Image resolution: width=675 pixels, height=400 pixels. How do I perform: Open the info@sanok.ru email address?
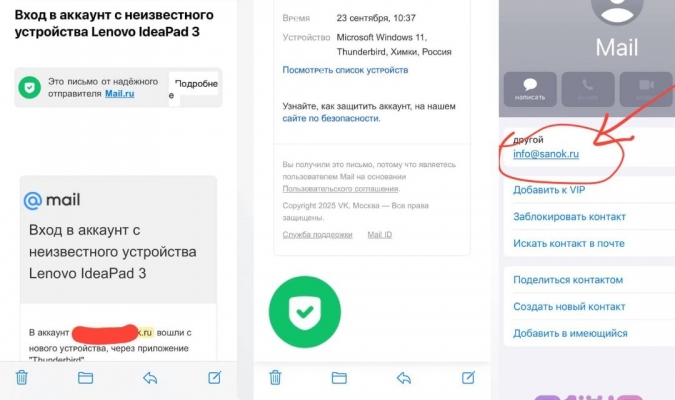546,154
